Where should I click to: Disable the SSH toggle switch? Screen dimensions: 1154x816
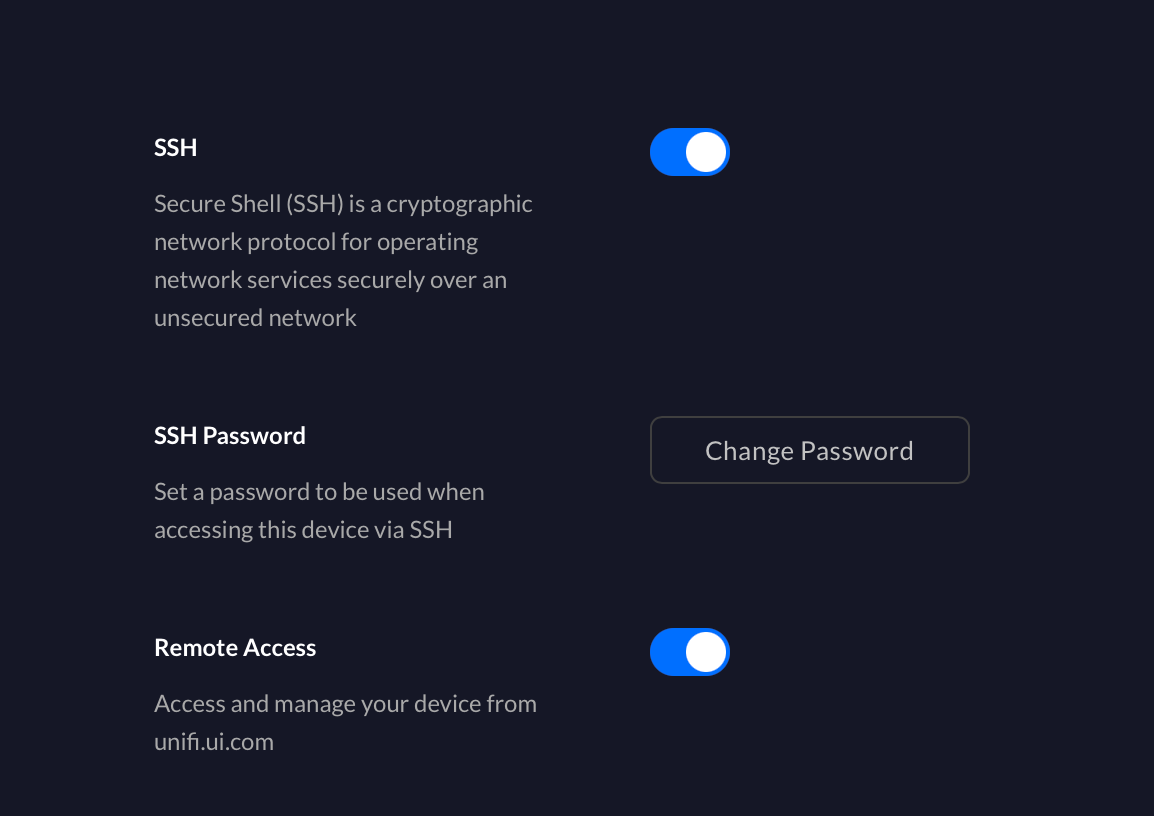pos(689,152)
